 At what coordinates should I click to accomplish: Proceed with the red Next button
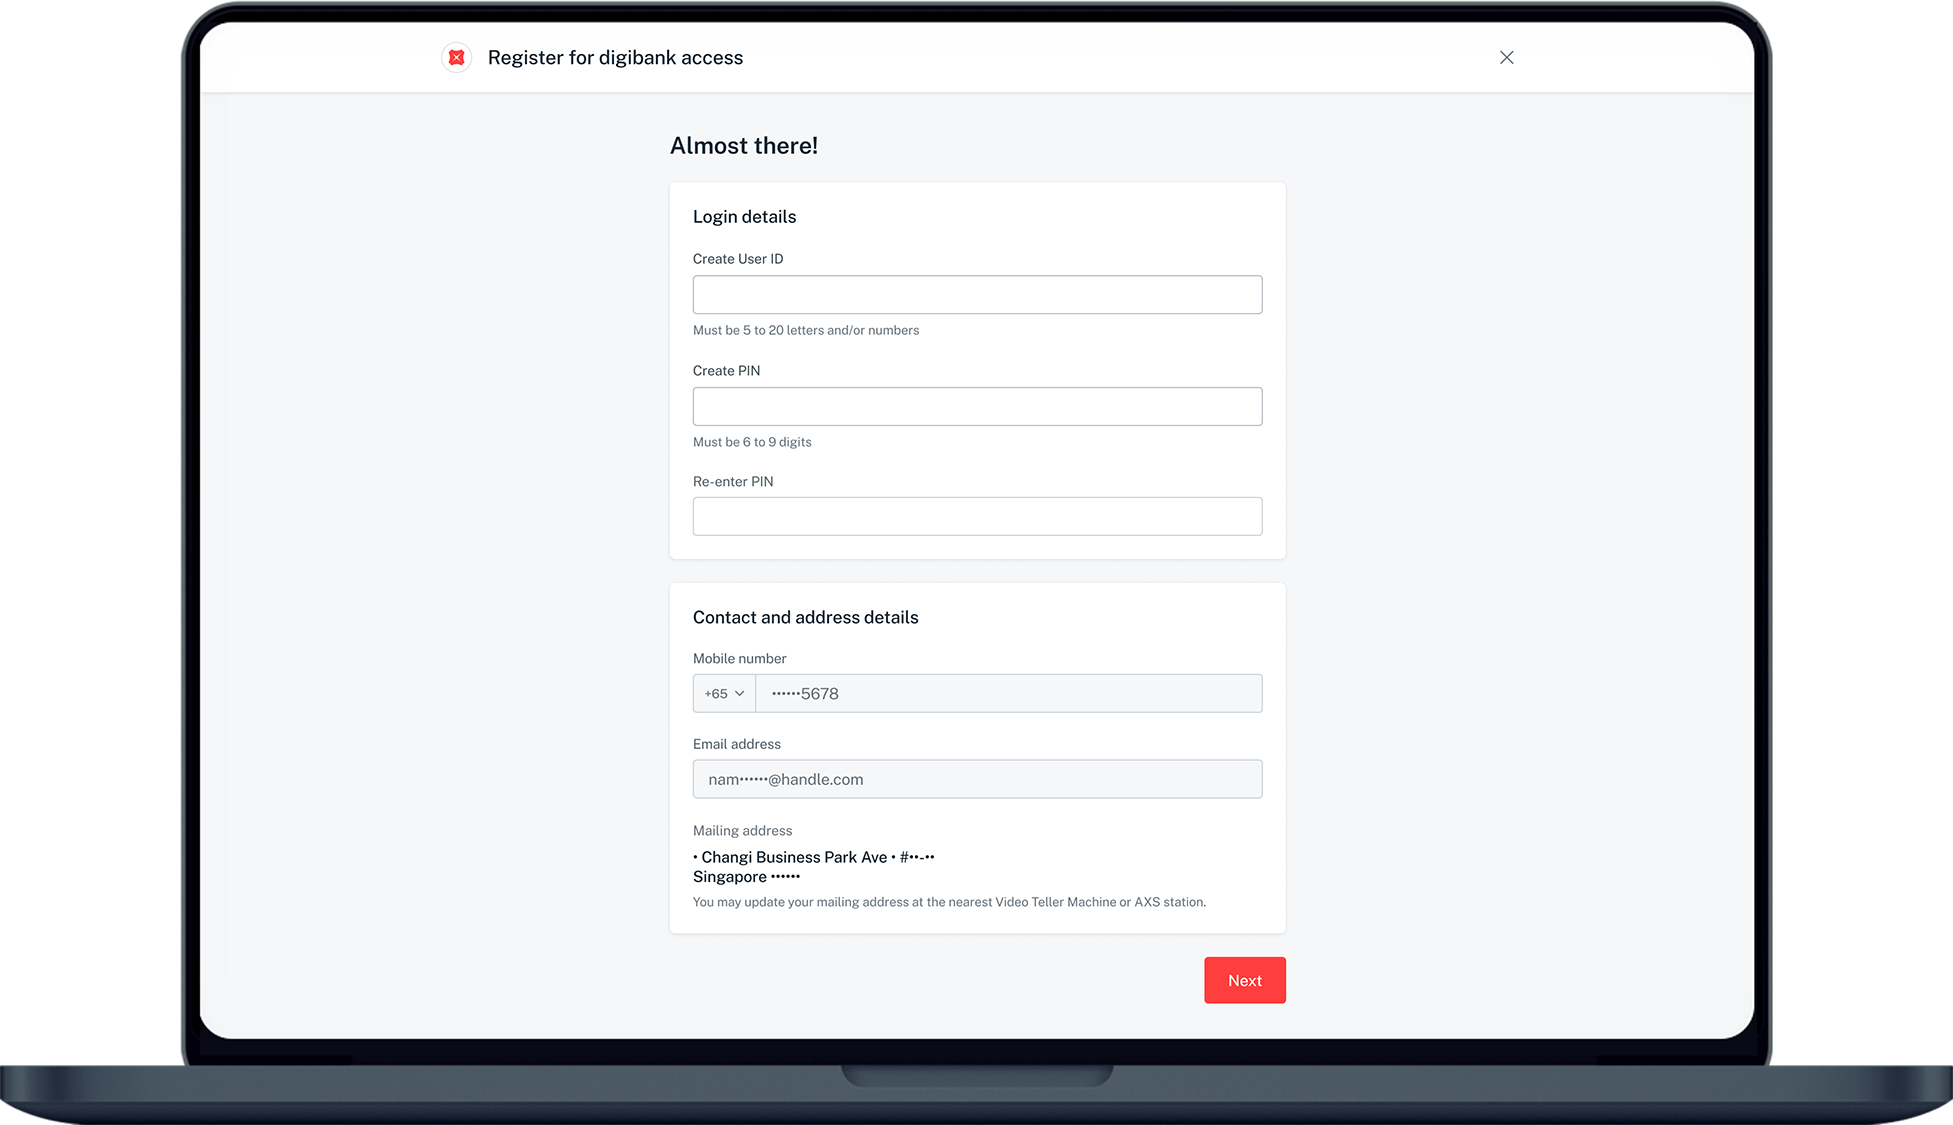(1244, 981)
